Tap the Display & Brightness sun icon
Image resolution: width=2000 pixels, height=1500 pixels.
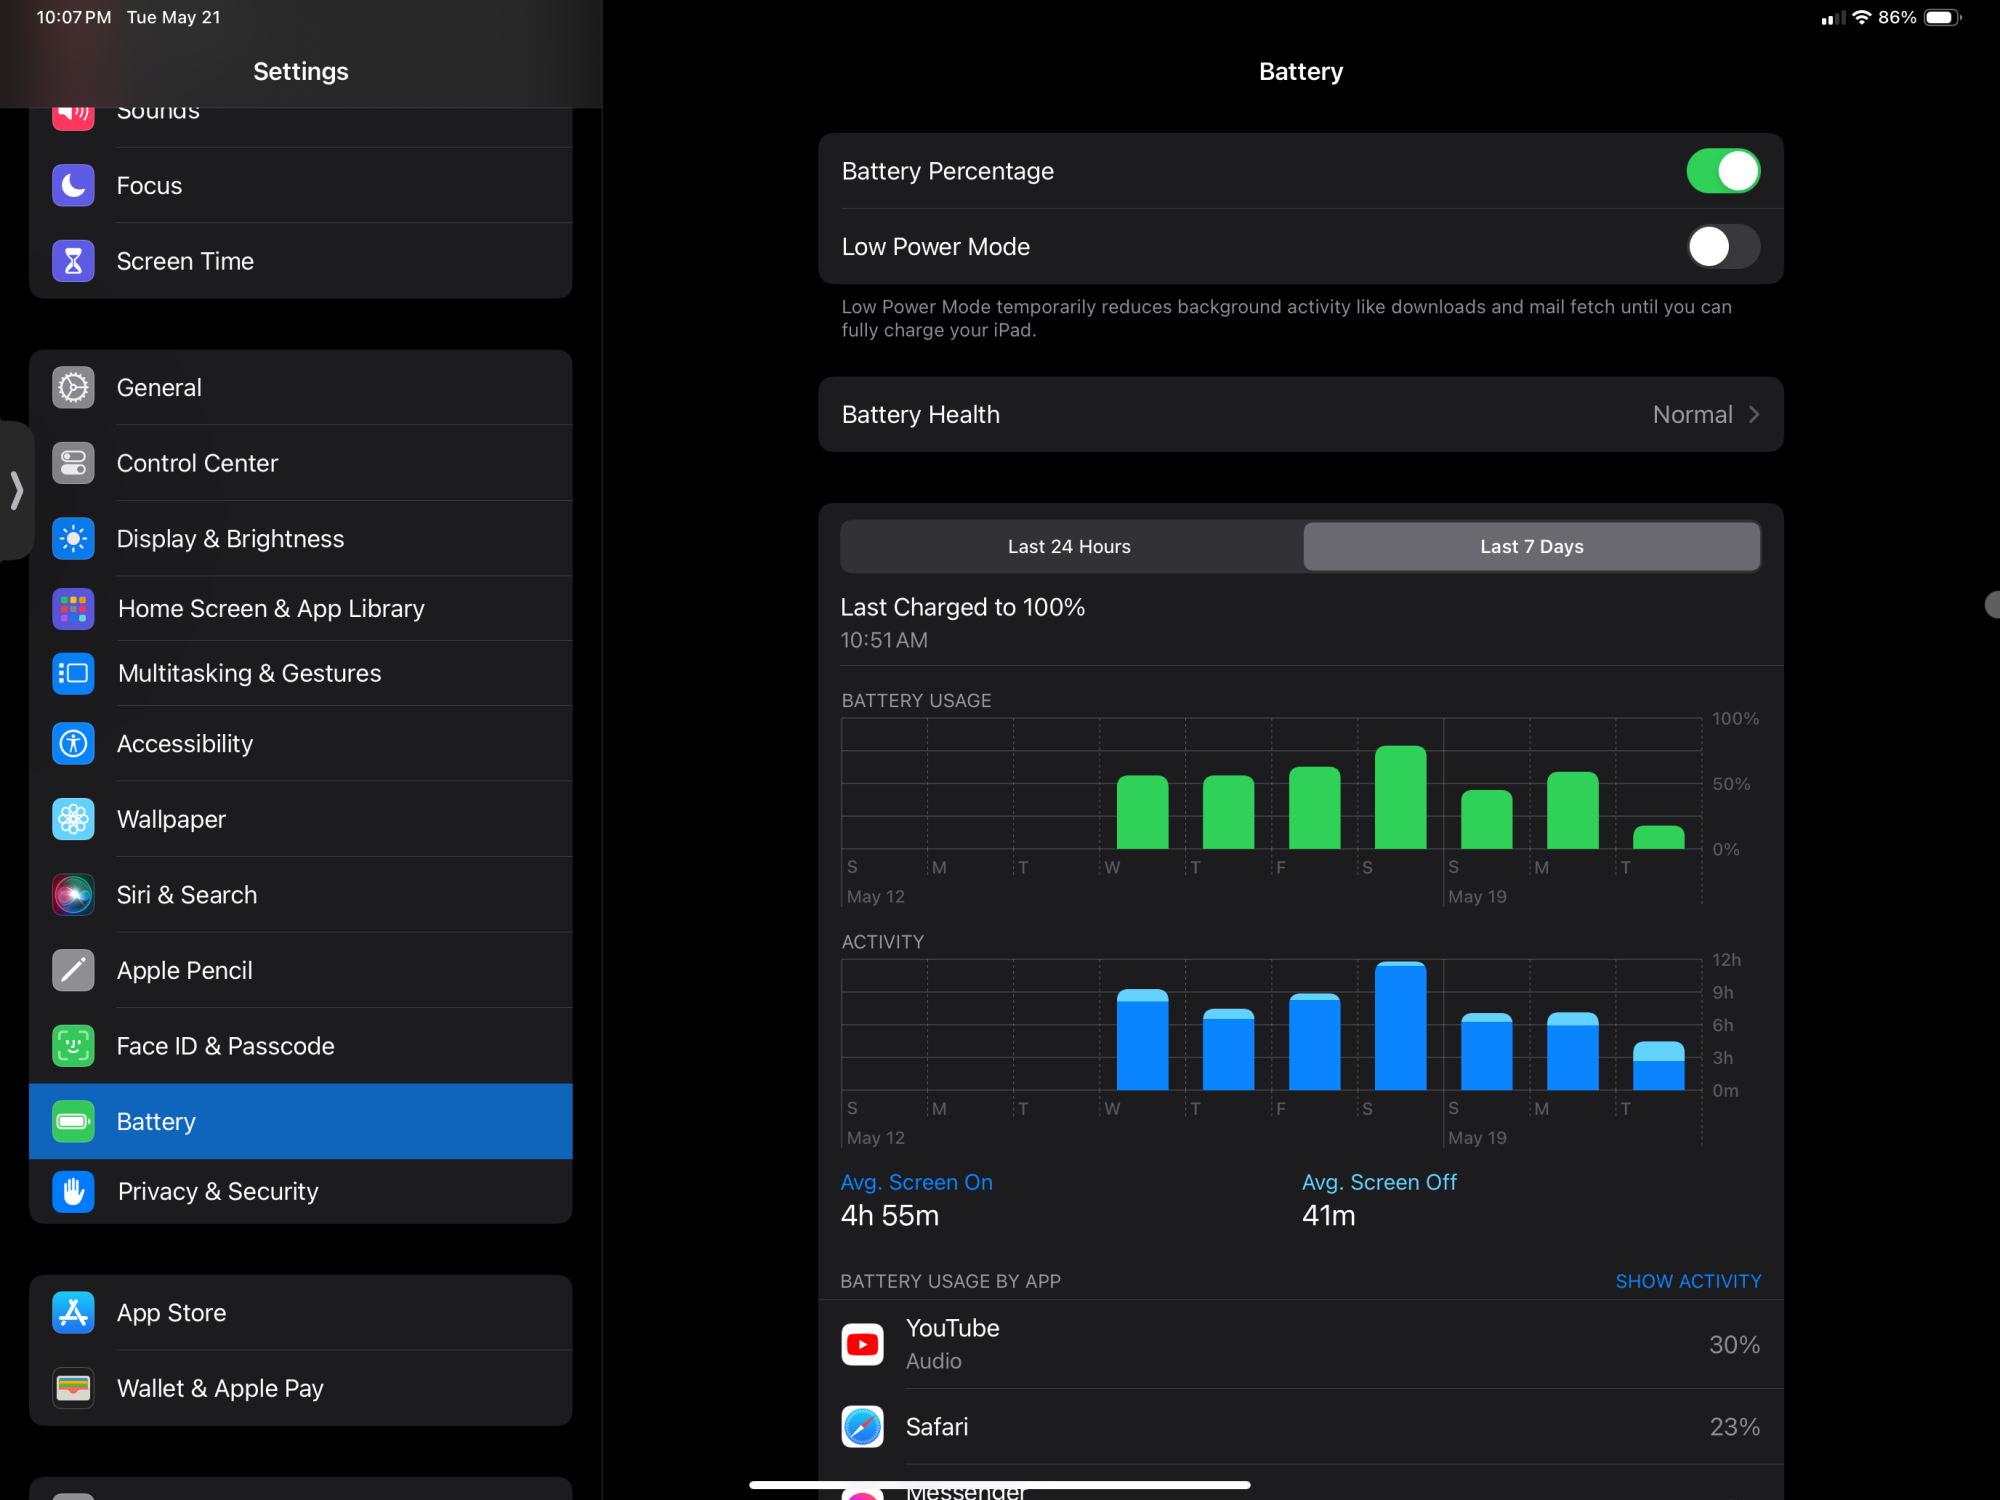pos(73,539)
